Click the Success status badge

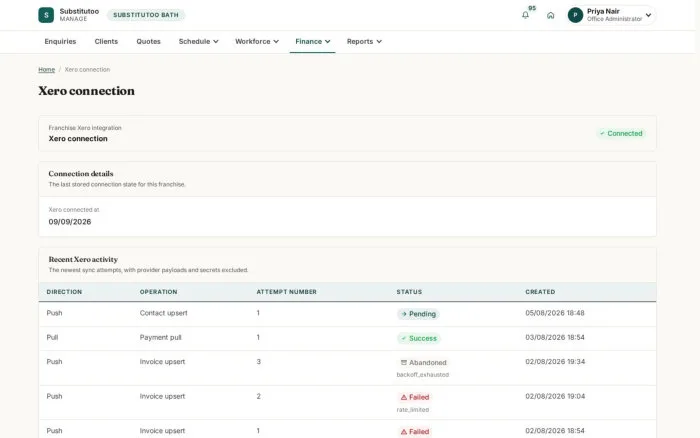(418, 338)
